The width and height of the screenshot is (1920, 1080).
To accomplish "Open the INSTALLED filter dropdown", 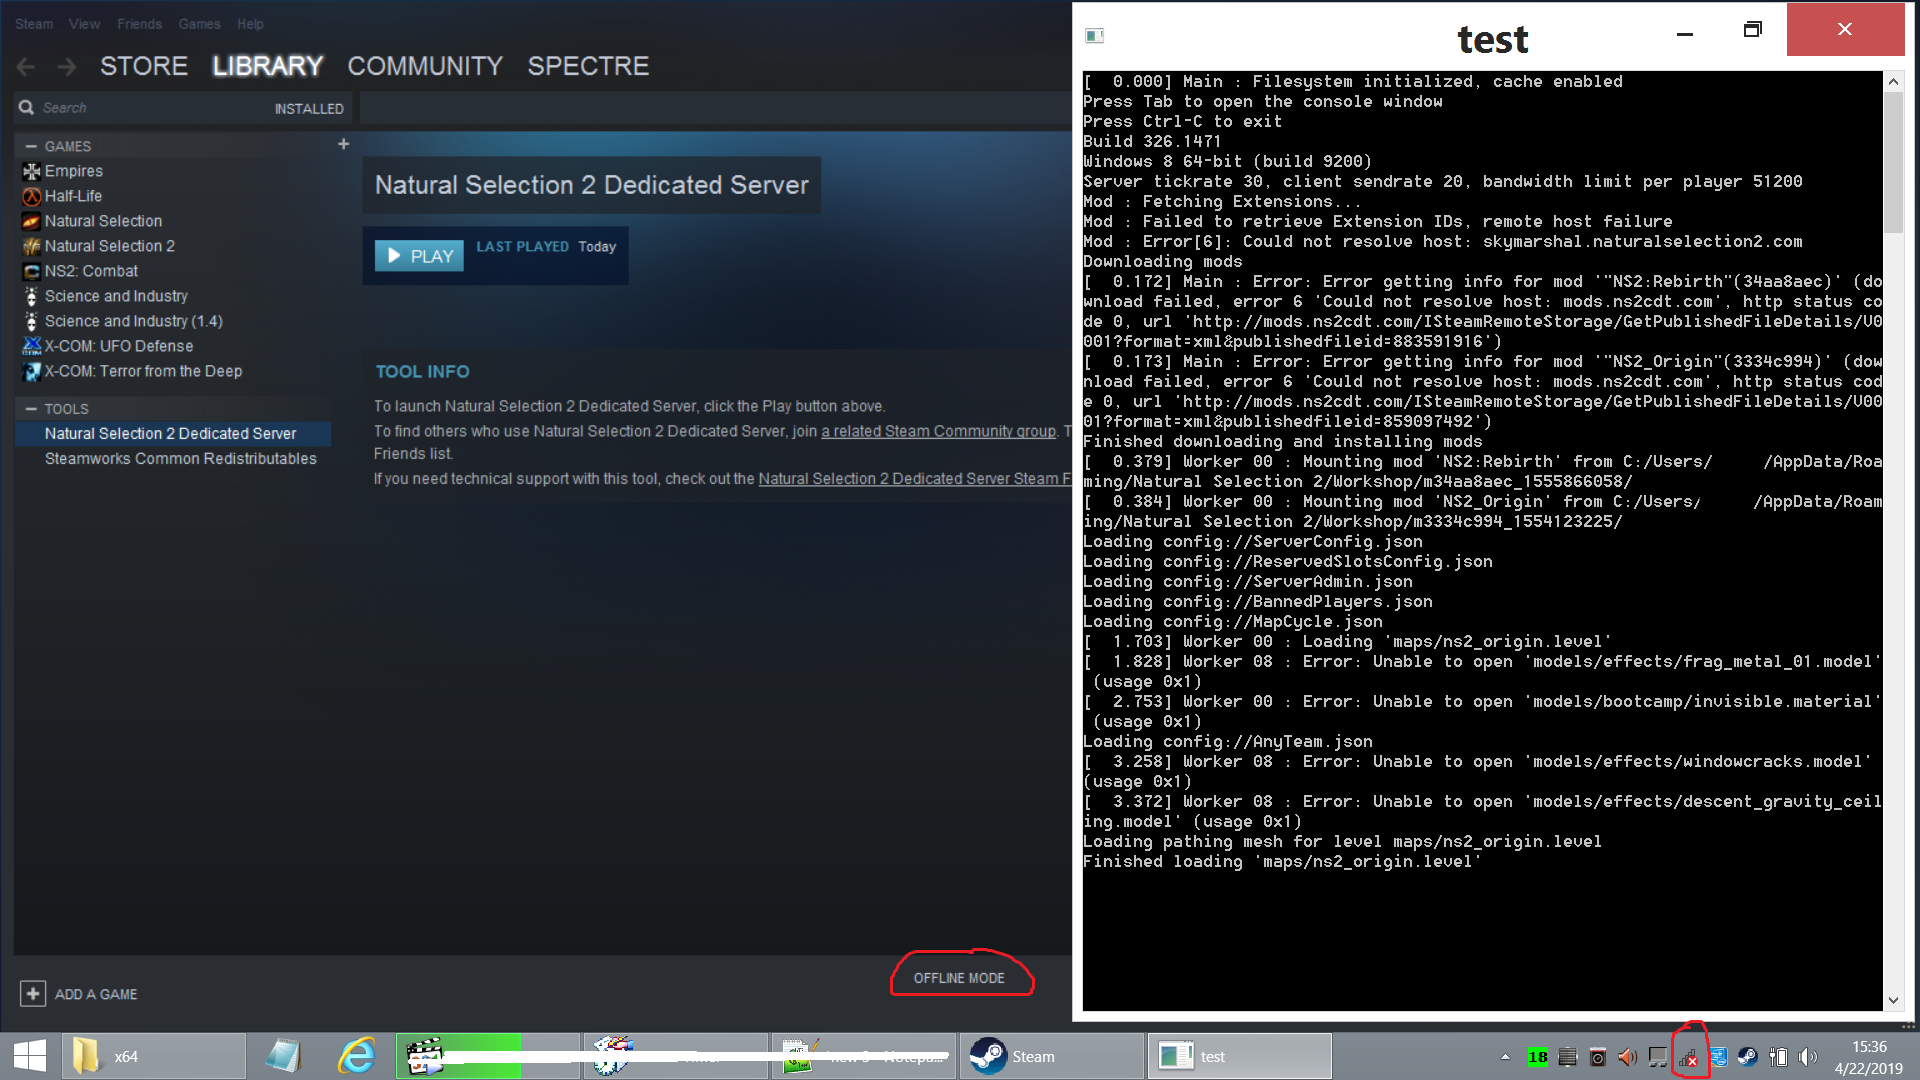I will pyautogui.click(x=308, y=108).
